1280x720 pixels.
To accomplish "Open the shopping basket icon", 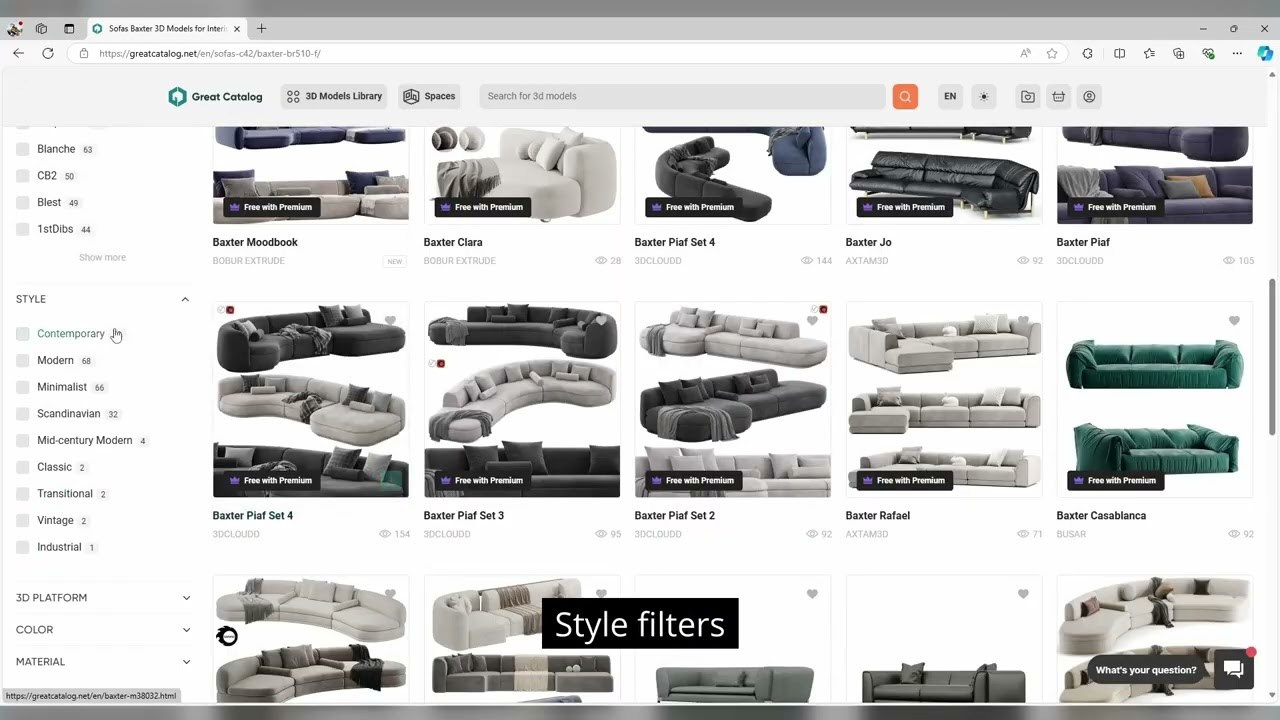I will pos(1058,97).
